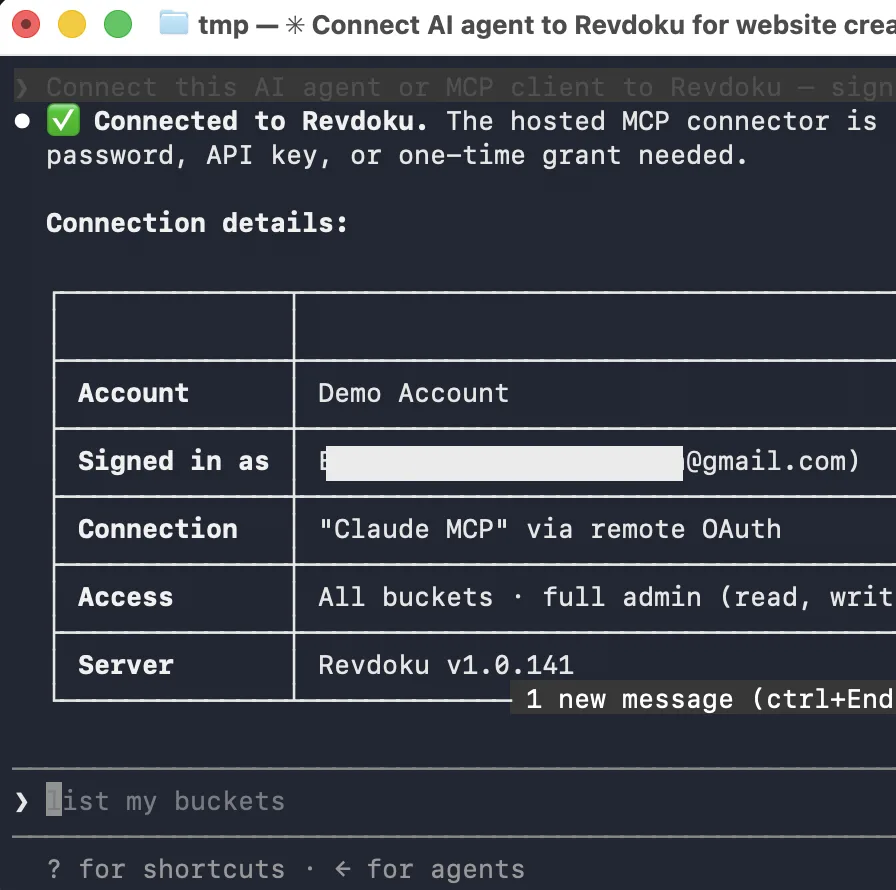Click 'for agents' hint in footer
Viewport: 896px width, 890px height.
[446, 869]
